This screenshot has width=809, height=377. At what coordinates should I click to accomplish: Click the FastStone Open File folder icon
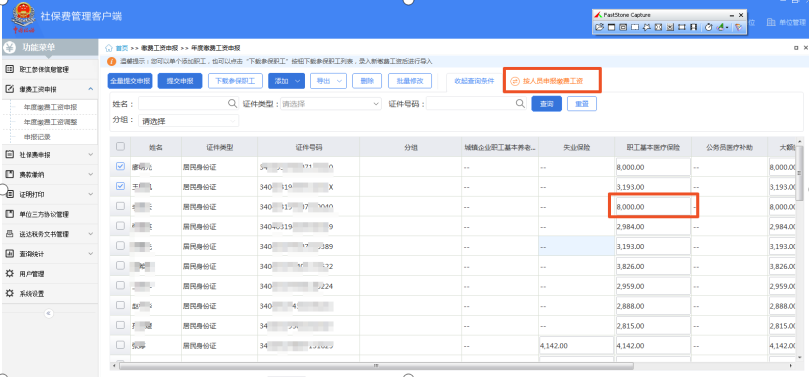pos(600,27)
